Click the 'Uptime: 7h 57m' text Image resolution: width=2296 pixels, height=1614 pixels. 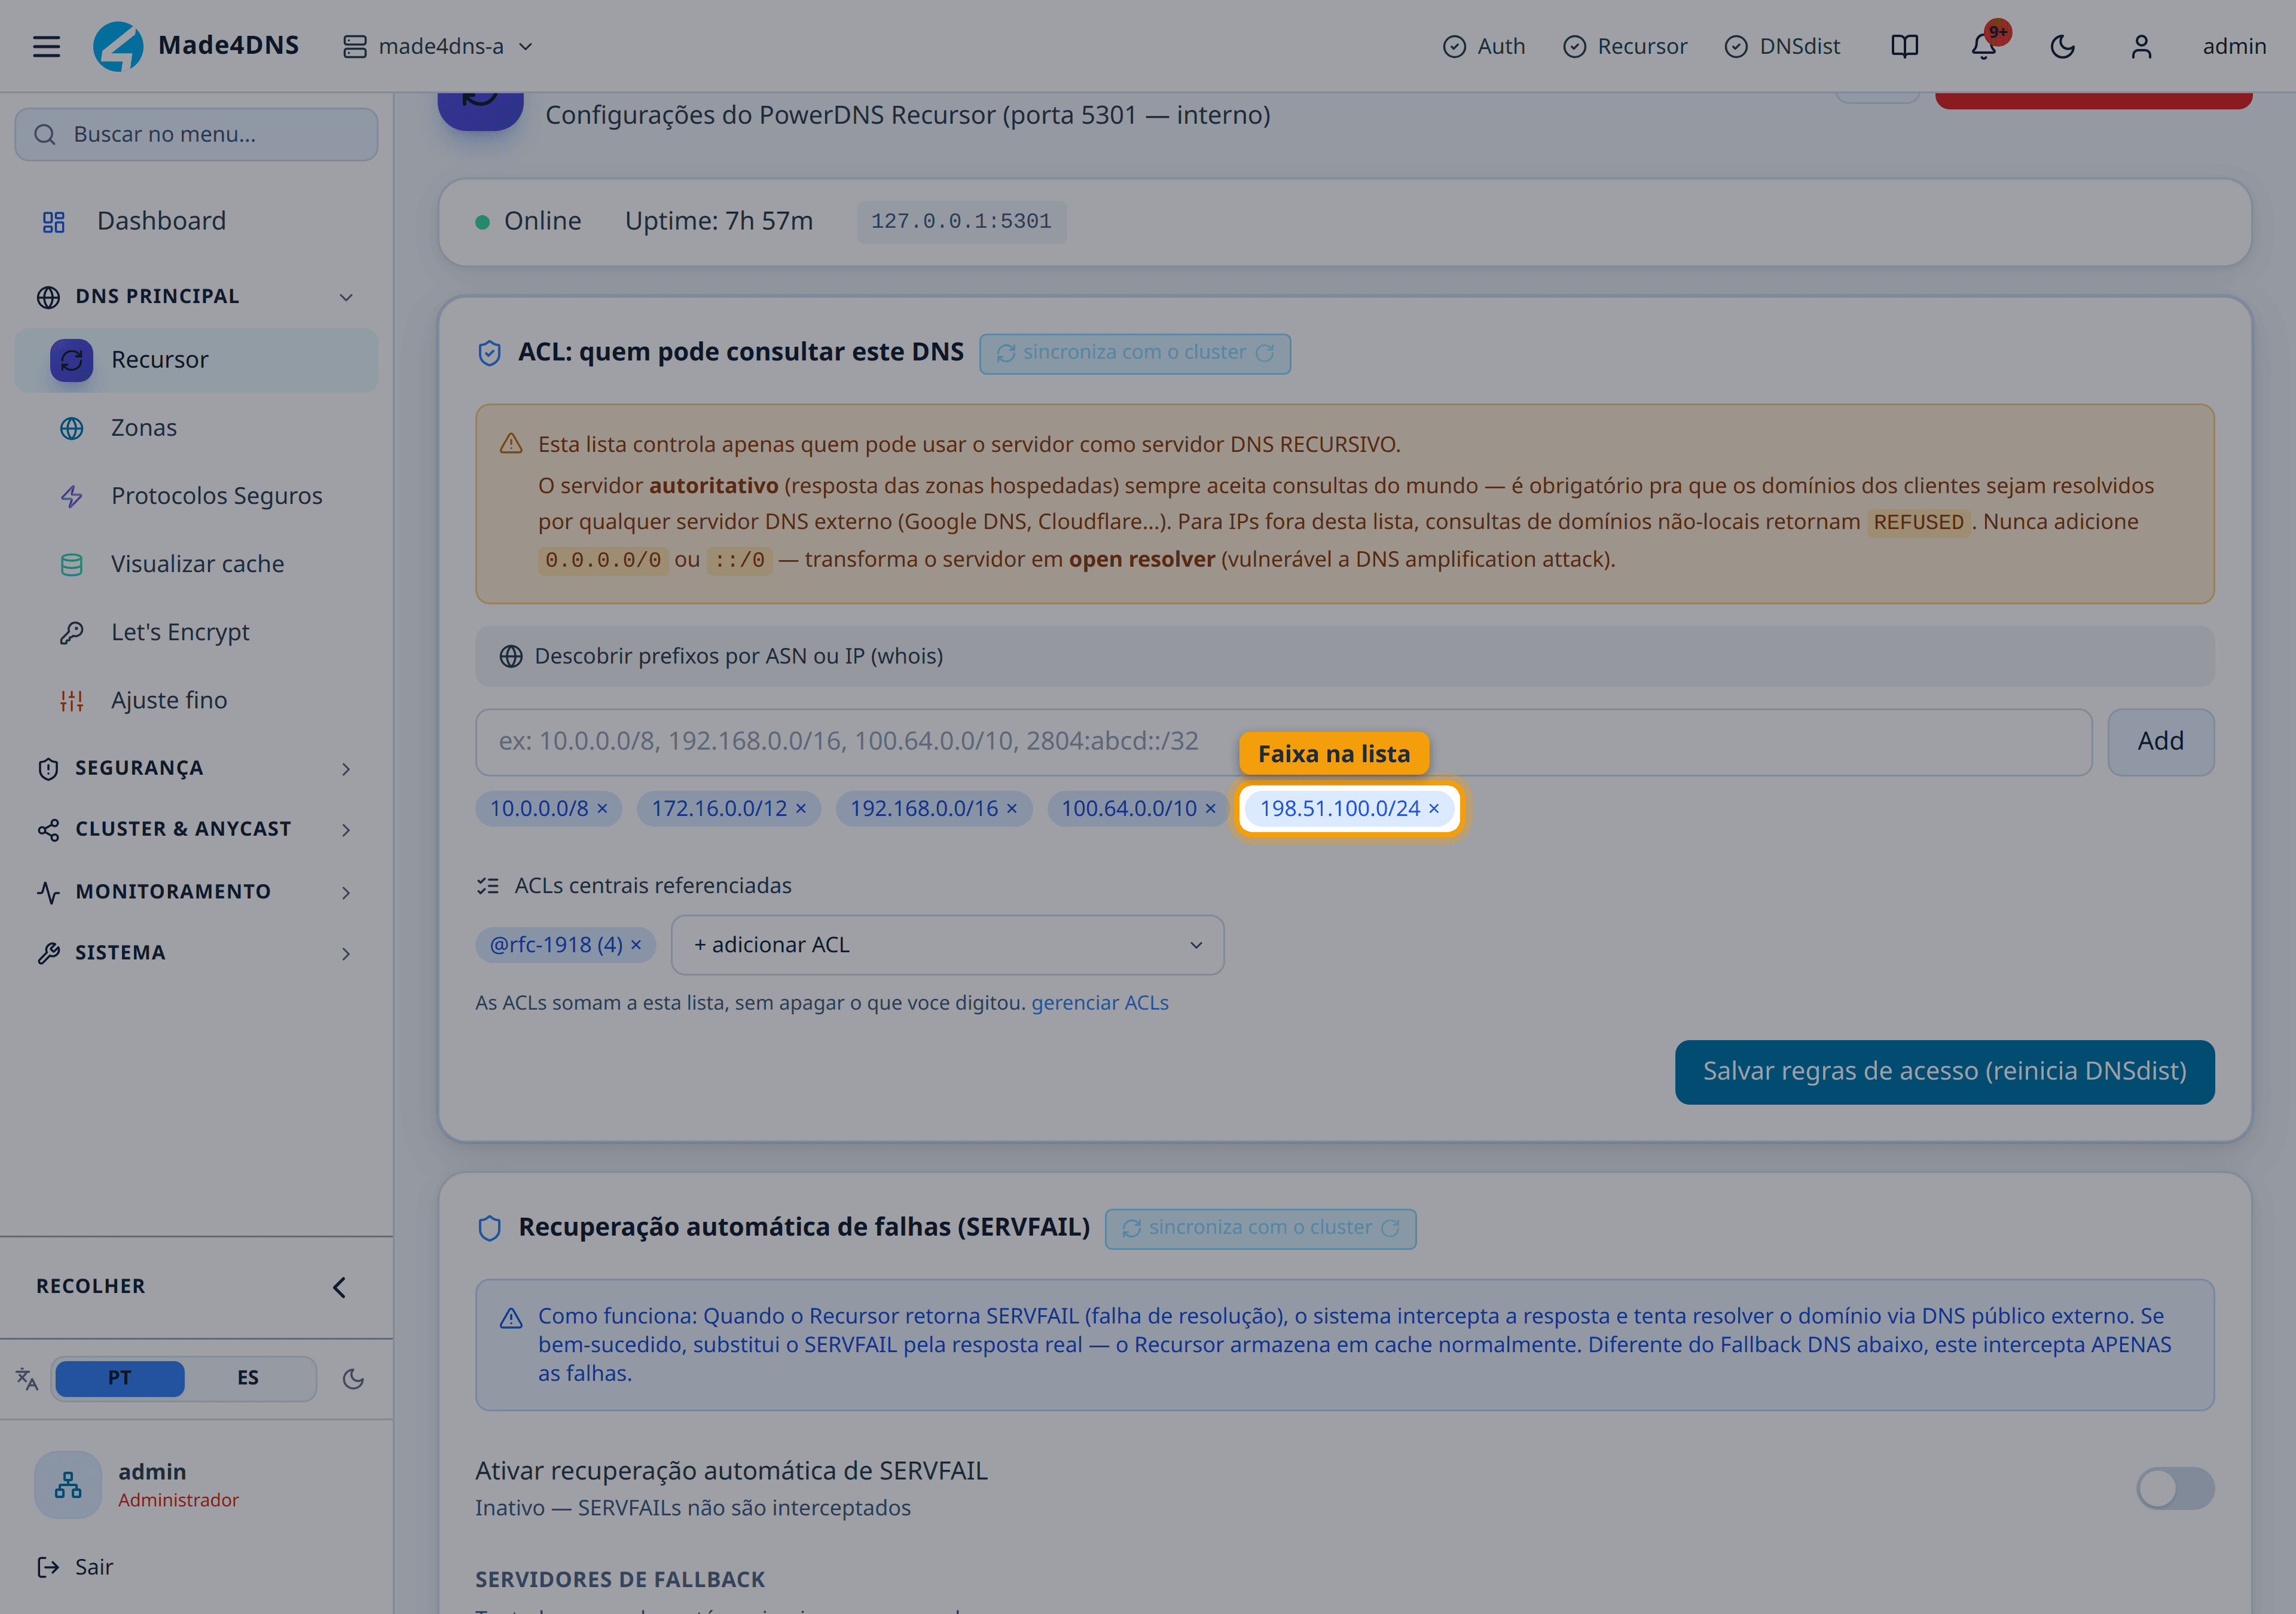coord(719,221)
